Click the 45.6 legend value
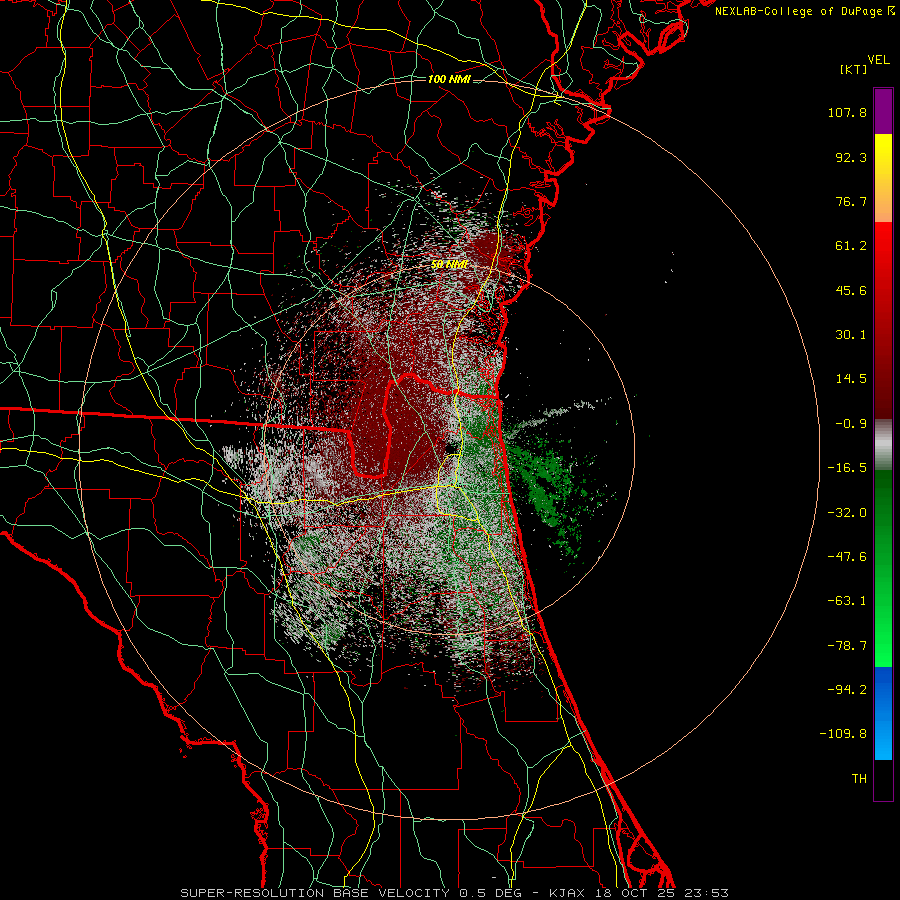 [851, 290]
